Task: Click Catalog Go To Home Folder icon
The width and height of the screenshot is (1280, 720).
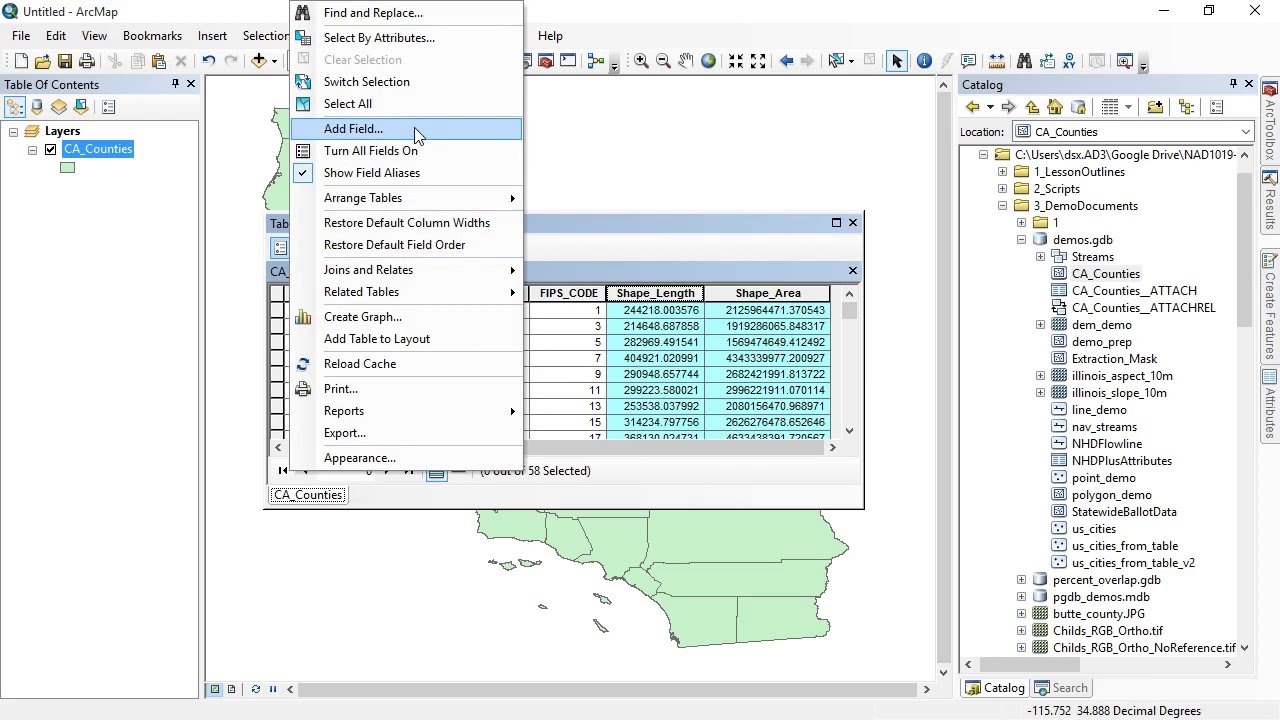Action: 1055,107
